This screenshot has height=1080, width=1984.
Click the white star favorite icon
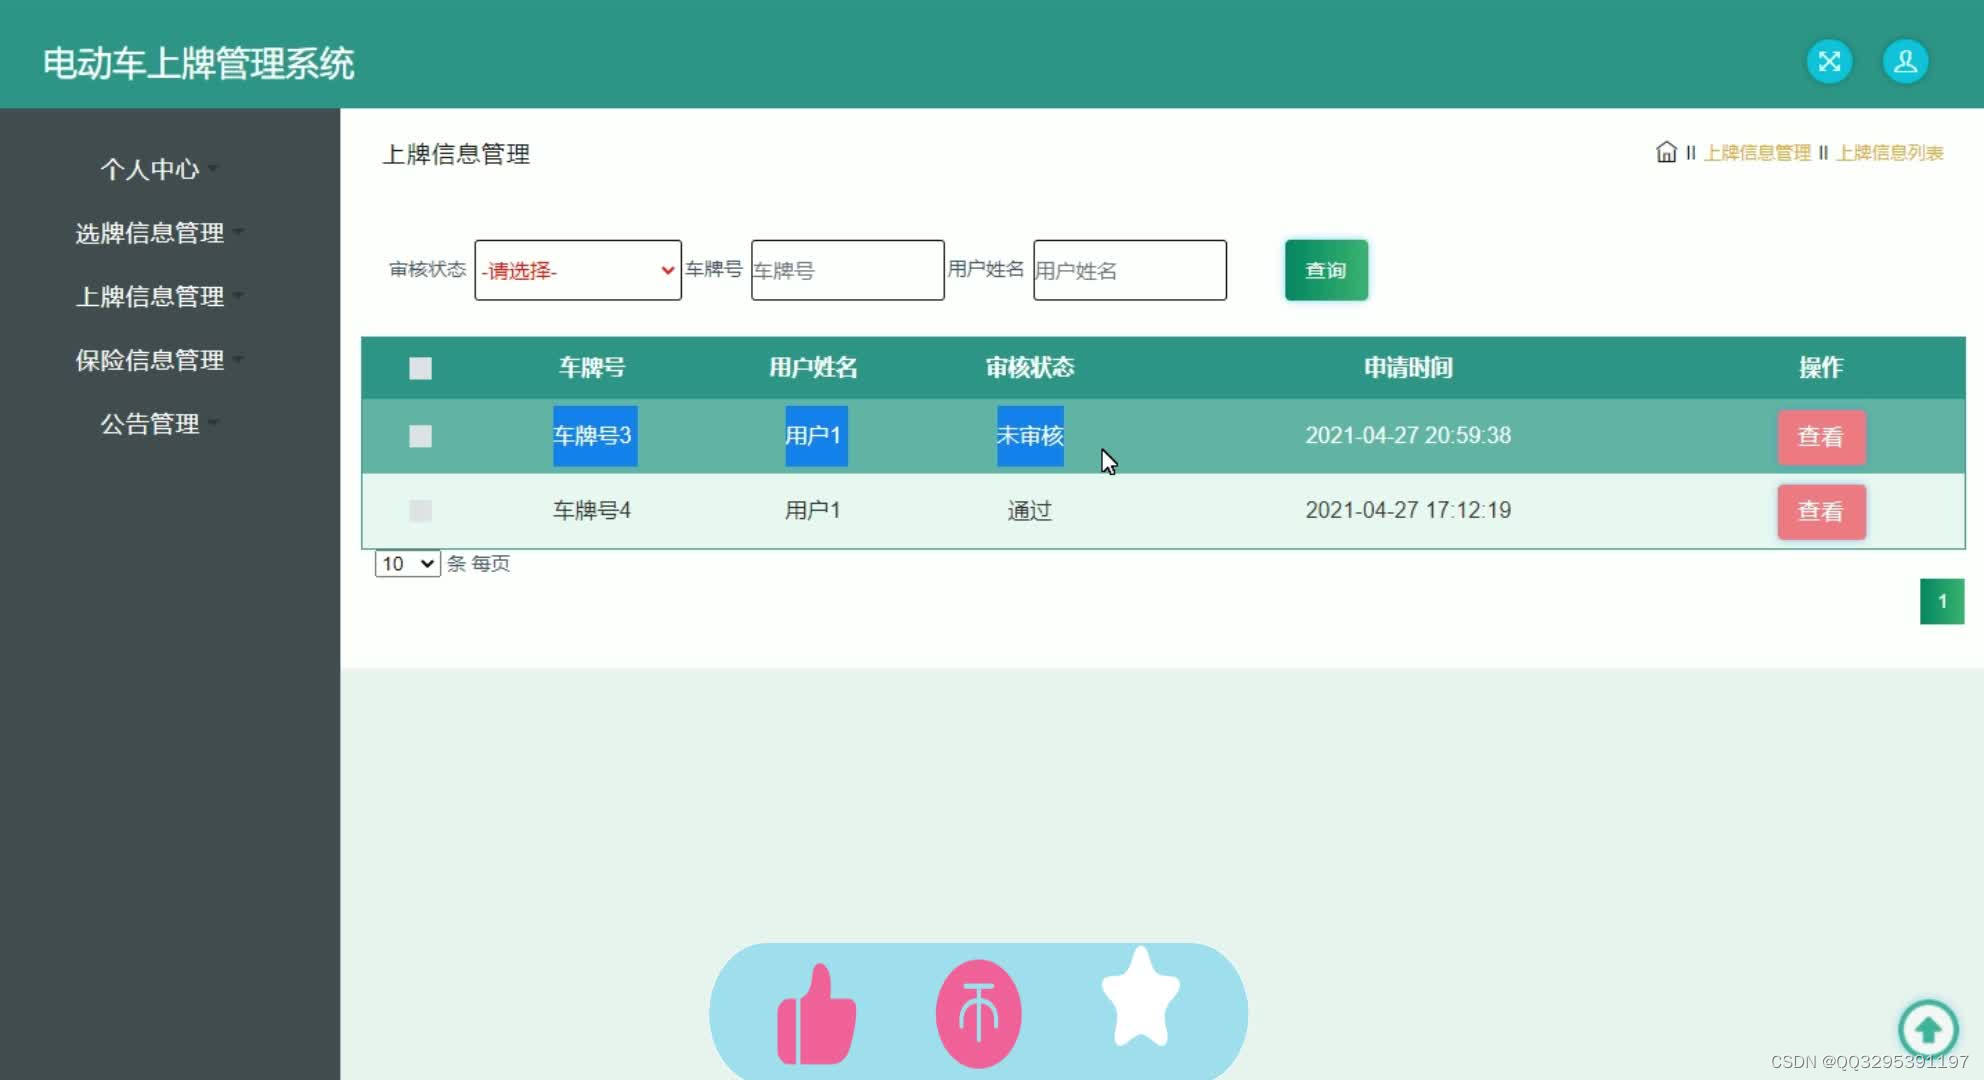point(1140,997)
